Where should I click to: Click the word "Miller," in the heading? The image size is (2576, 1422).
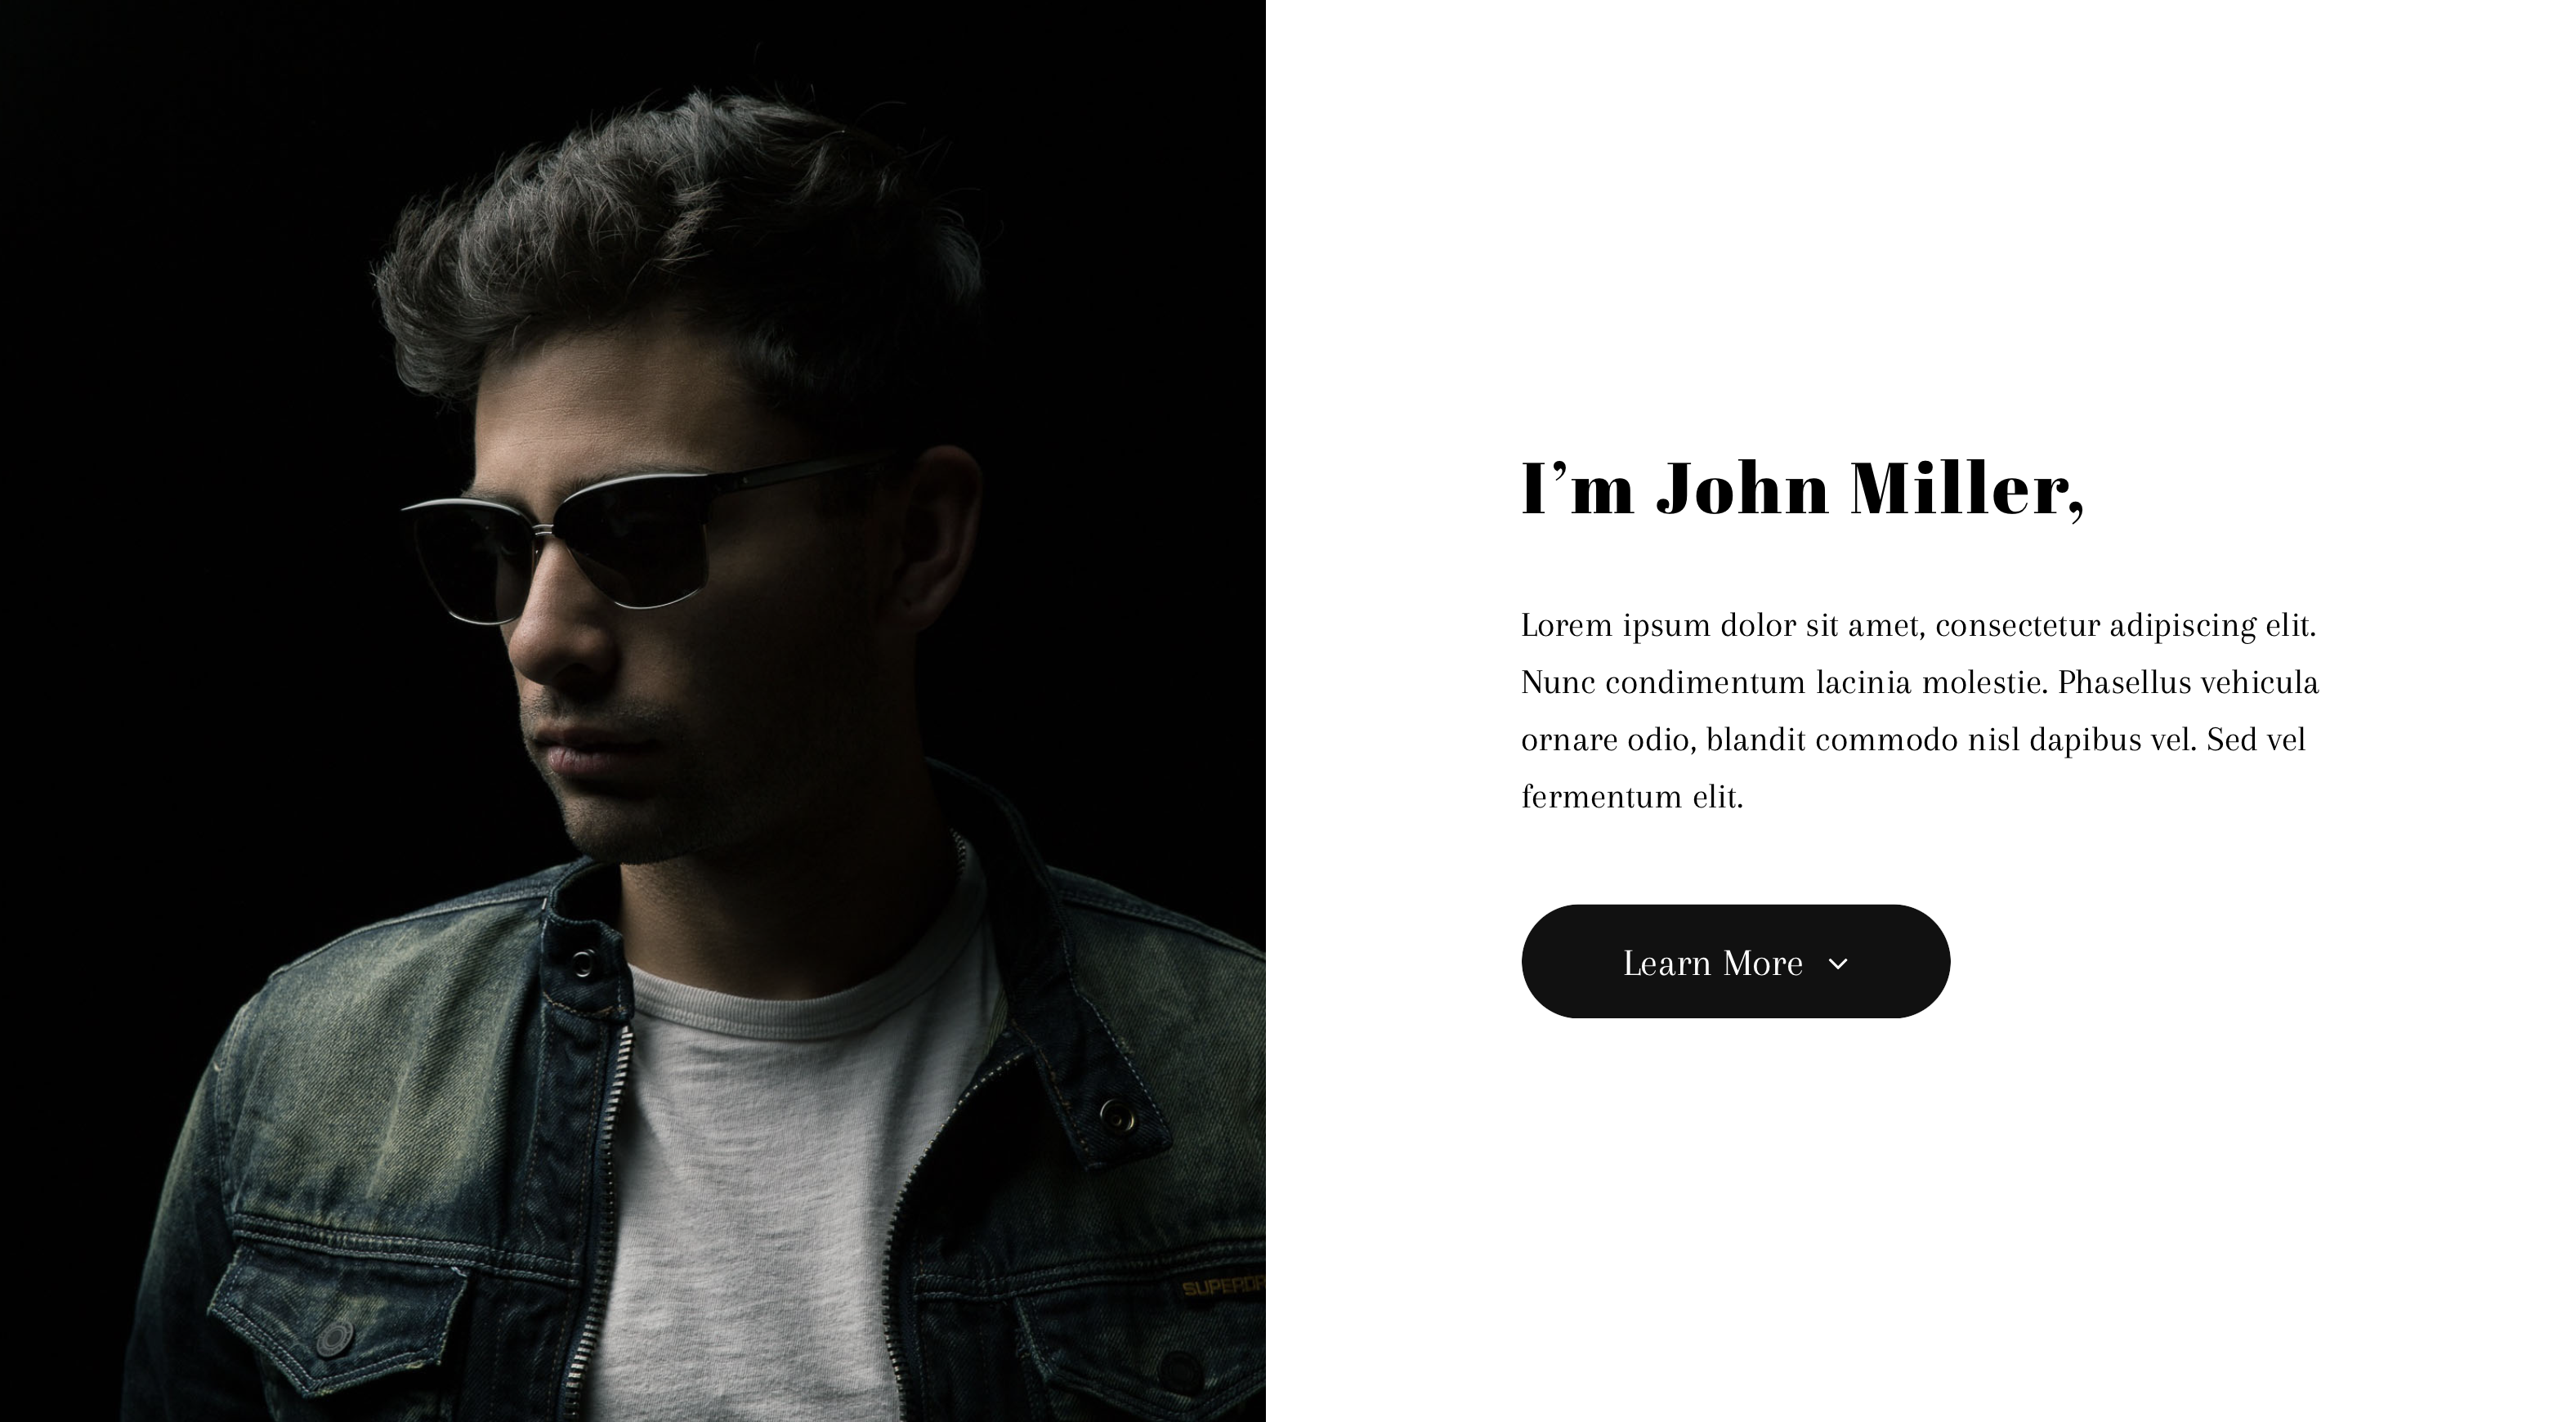1967,489
